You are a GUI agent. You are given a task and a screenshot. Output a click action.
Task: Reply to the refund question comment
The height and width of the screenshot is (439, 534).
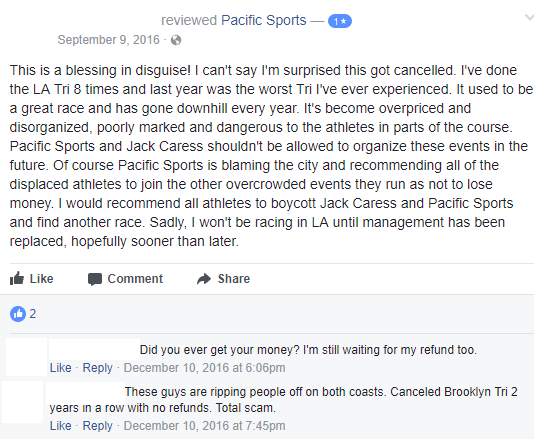pyautogui.click(x=97, y=368)
